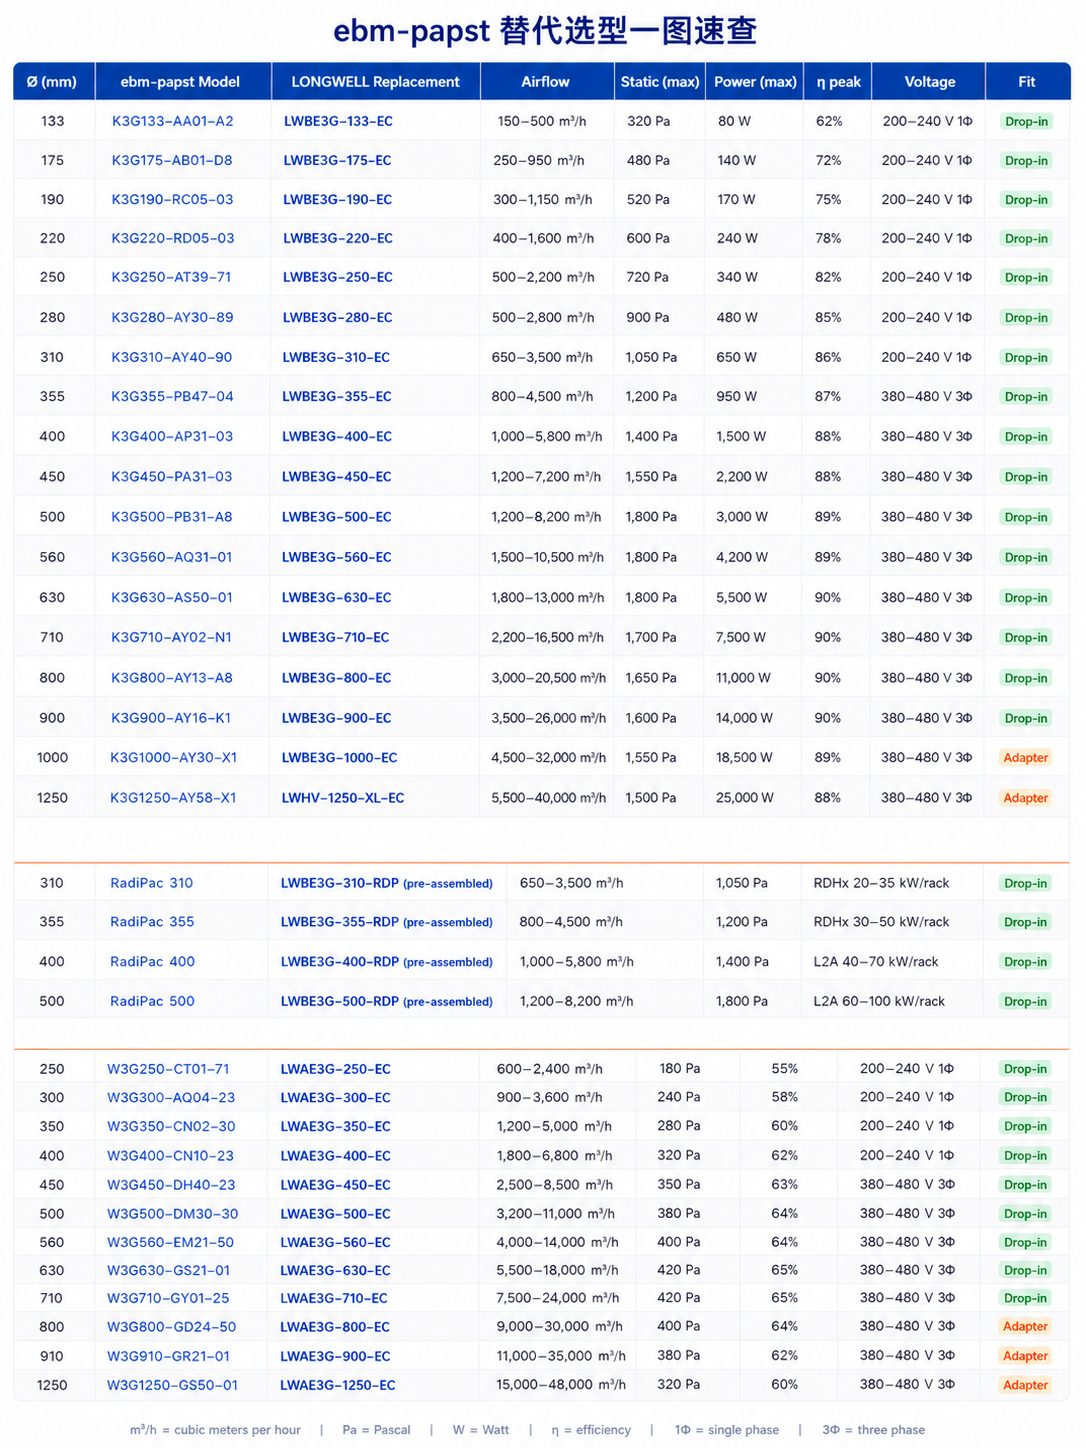The image size is (1086, 1448).
Task: Click the LONGWELL Replacement column header
Action: coord(376,82)
